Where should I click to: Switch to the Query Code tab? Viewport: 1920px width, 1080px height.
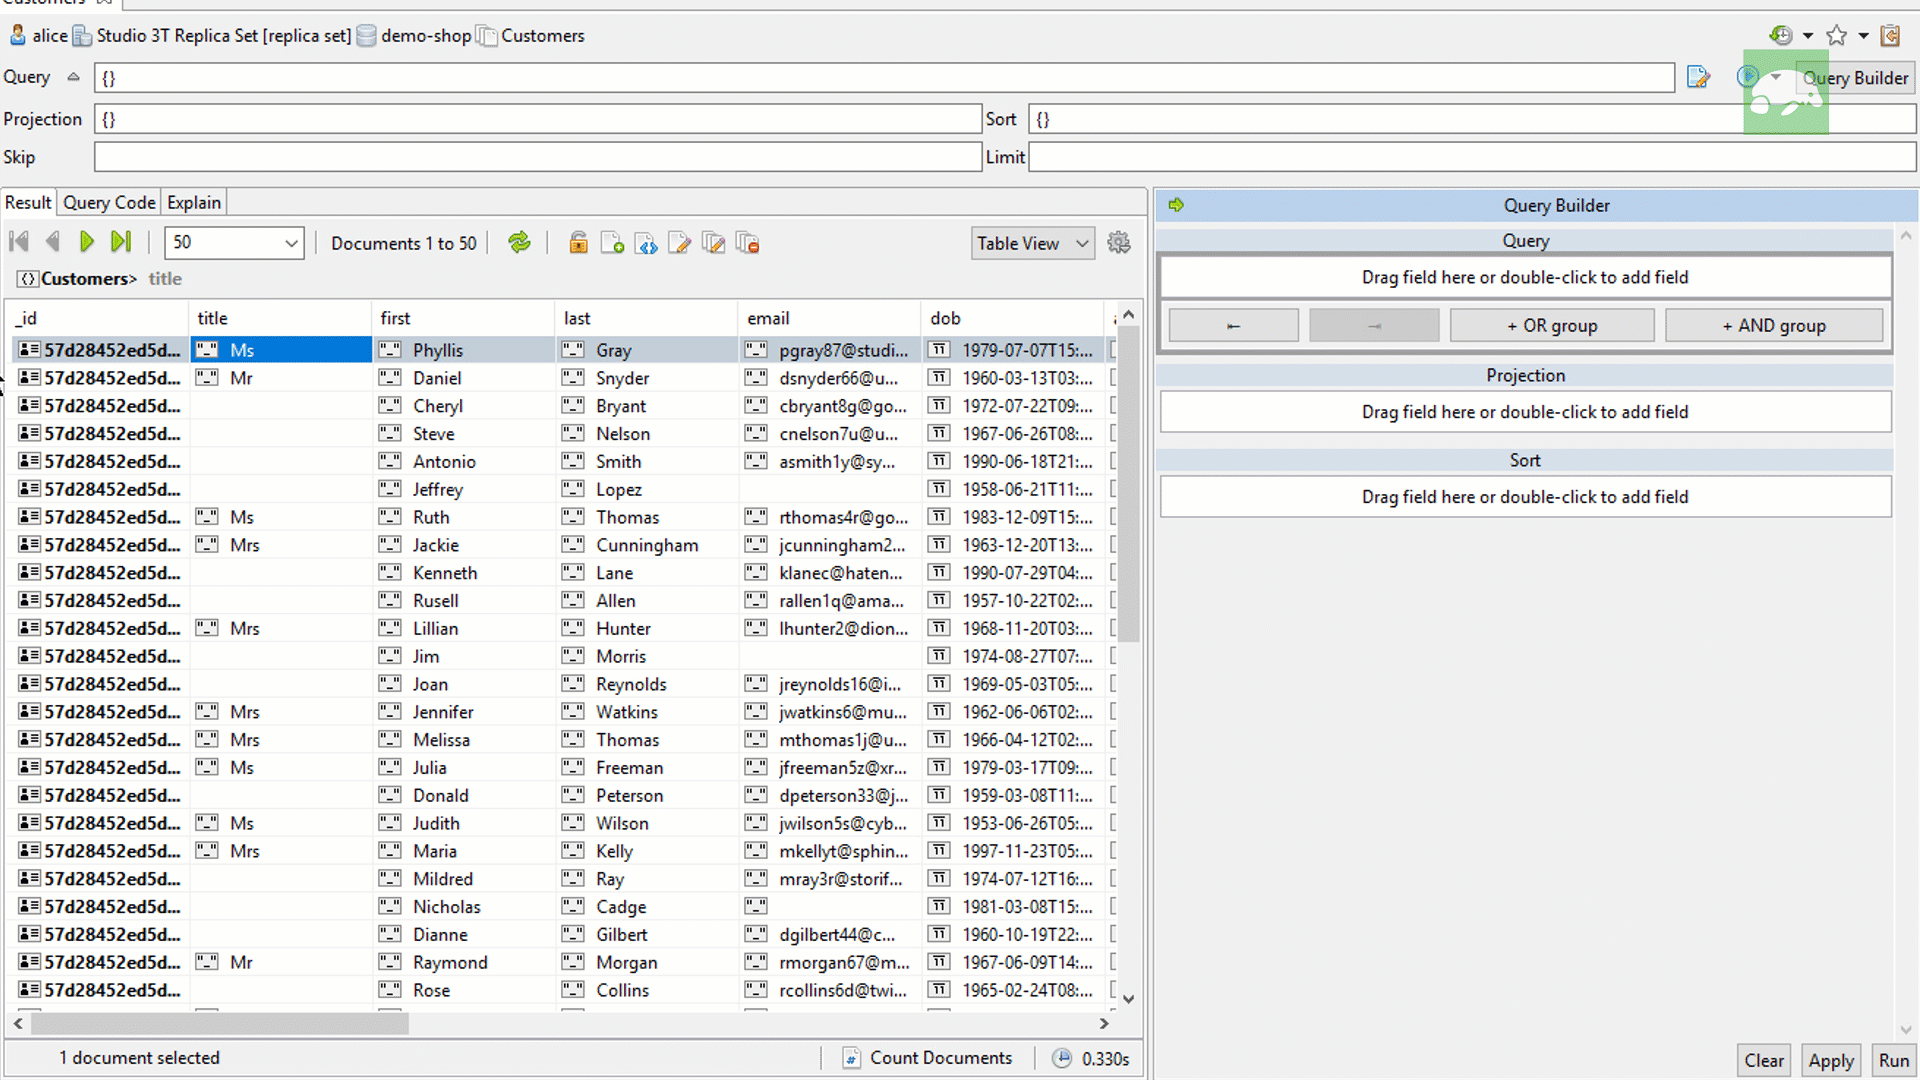point(109,202)
